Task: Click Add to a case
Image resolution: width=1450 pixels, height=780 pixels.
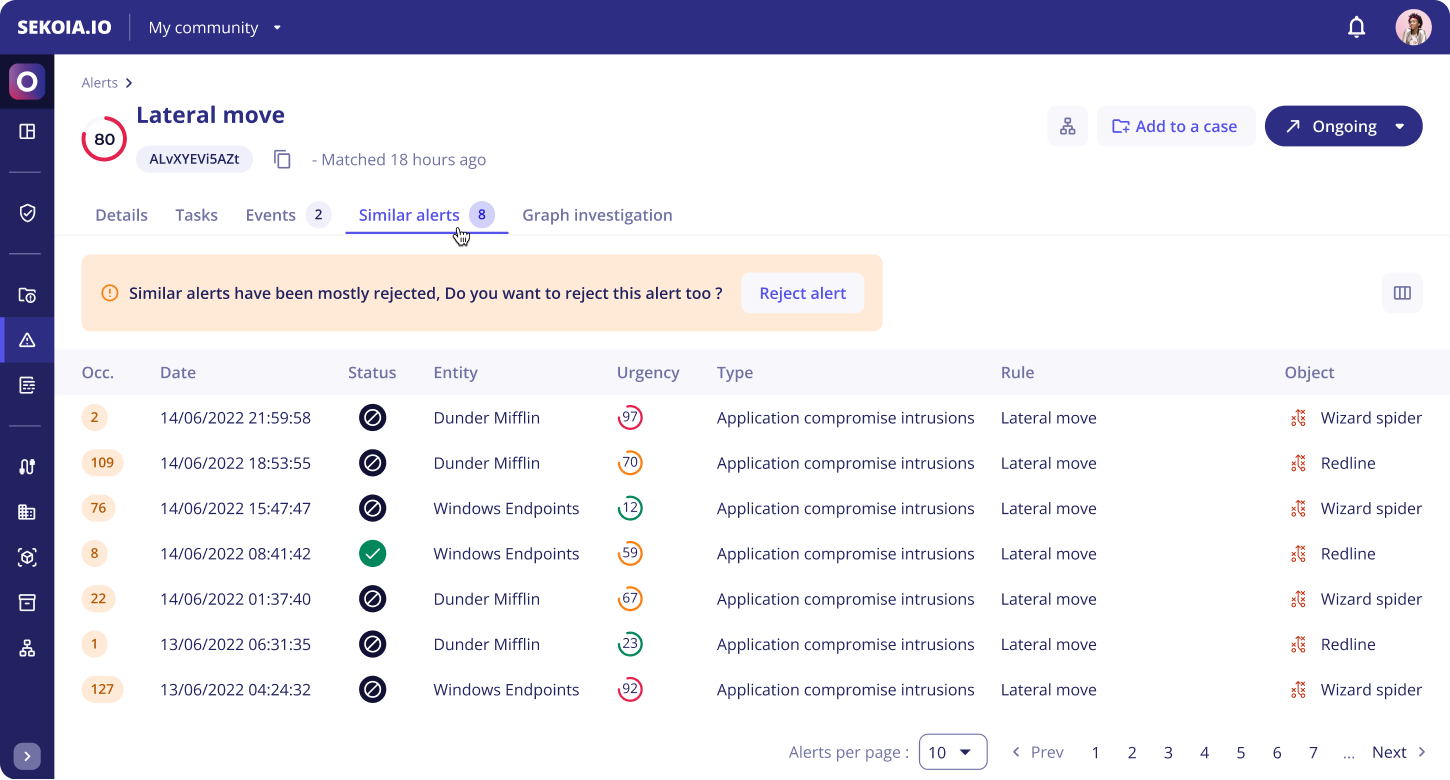Action: click(1176, 126)
